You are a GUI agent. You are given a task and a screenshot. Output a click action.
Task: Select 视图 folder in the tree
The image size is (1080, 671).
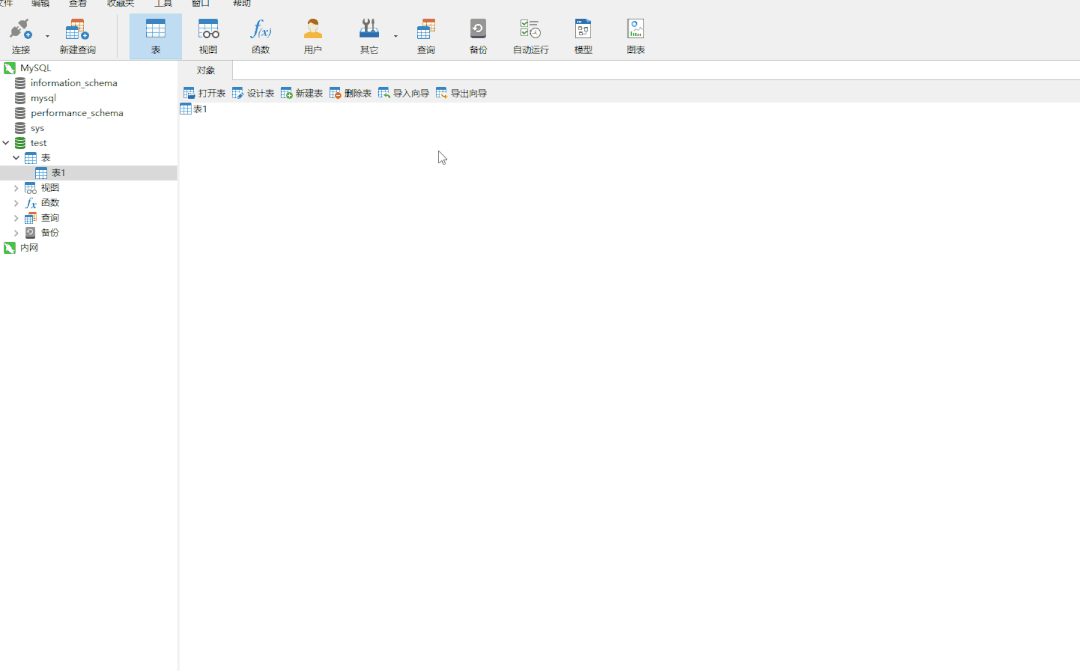(50, 187)
